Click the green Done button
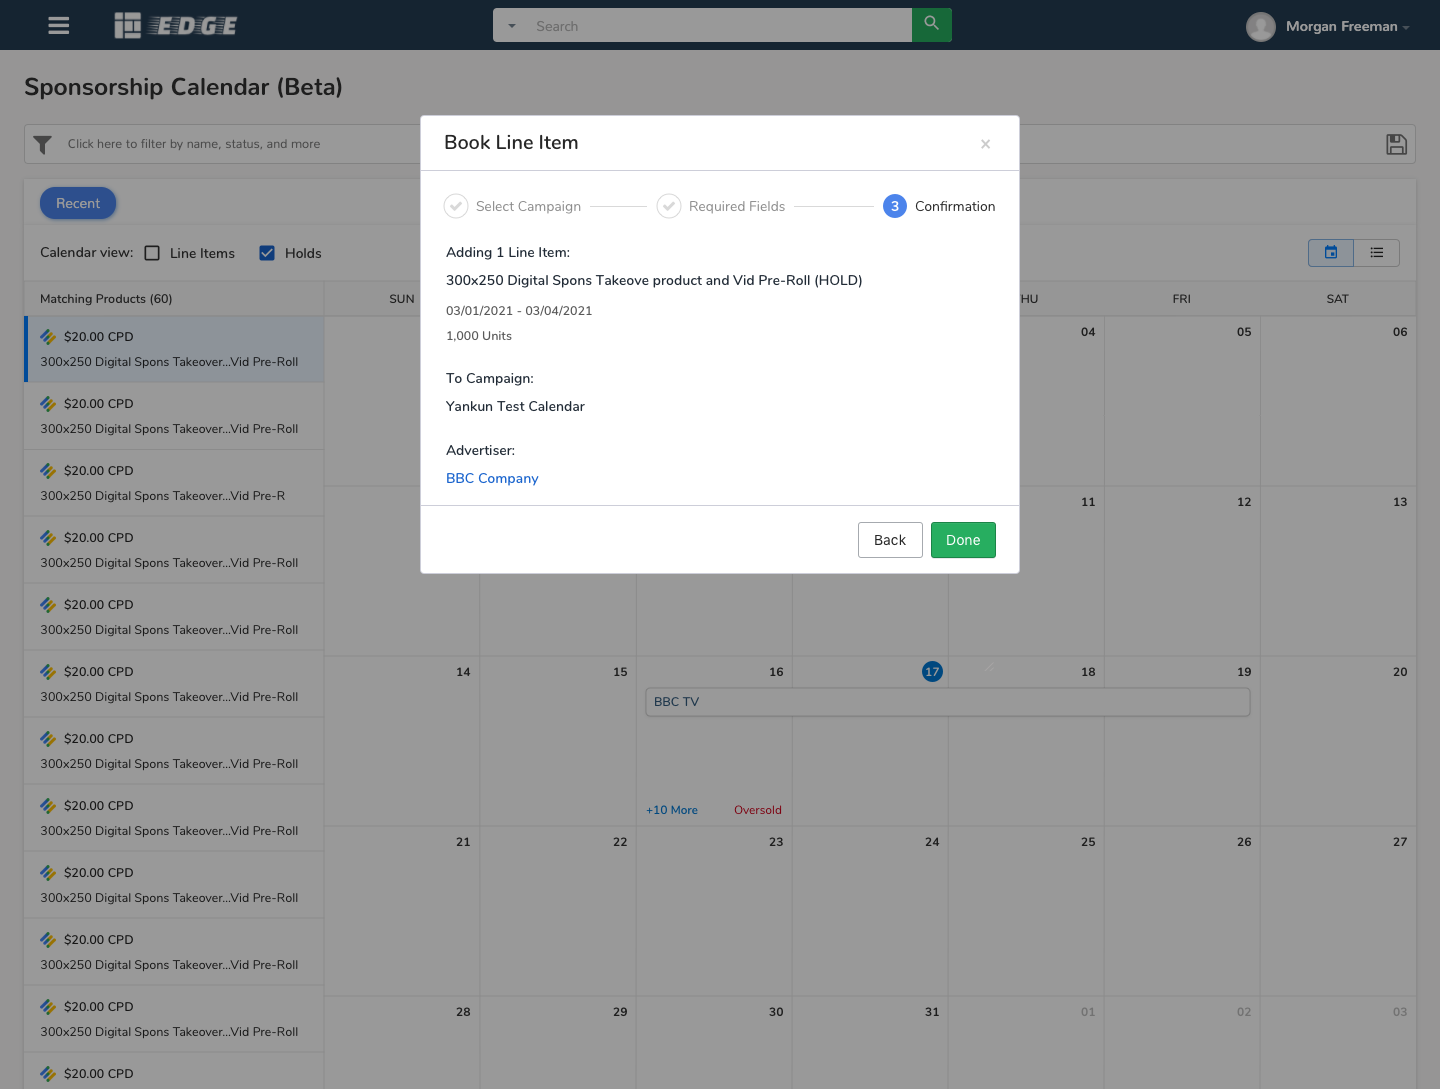The image size is (1440, 1089). [x=962, y=540]
